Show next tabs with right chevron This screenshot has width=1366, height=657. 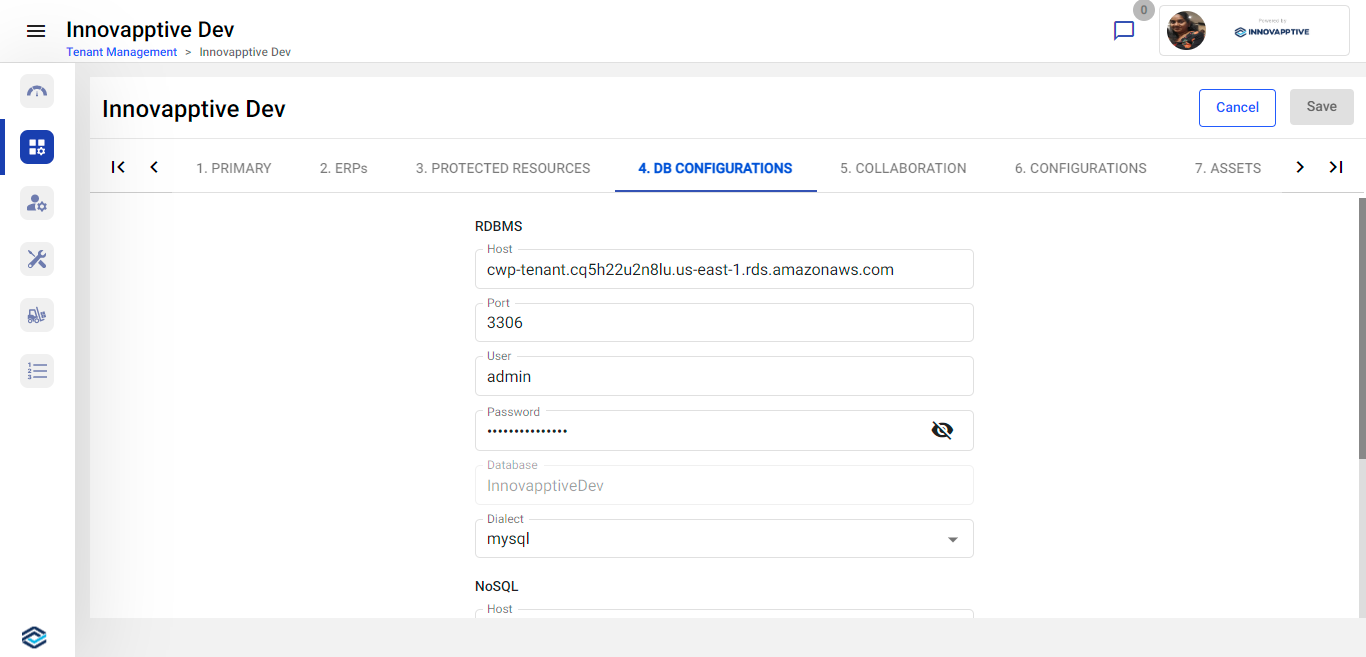[x=1300, y=167]
